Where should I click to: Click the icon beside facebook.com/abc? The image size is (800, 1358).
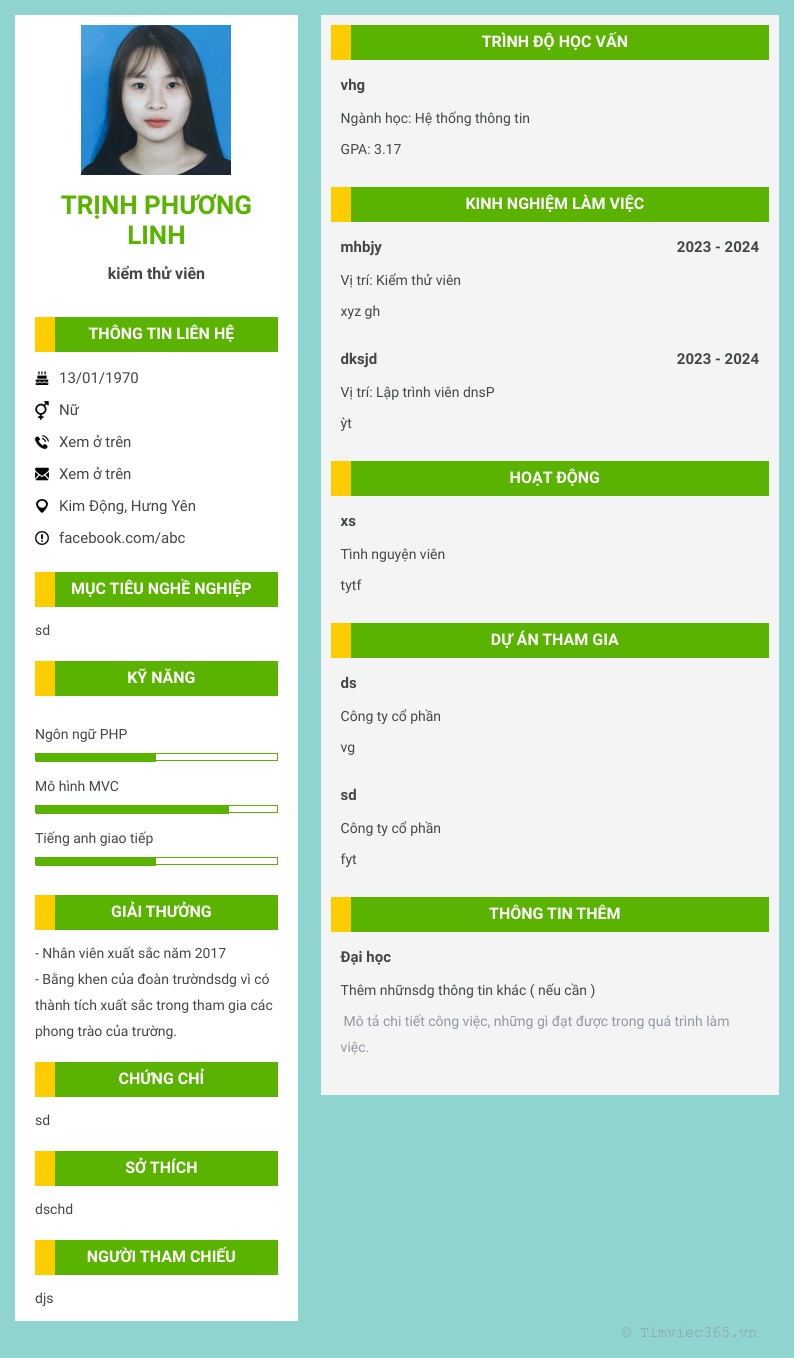tap(42, 538)
